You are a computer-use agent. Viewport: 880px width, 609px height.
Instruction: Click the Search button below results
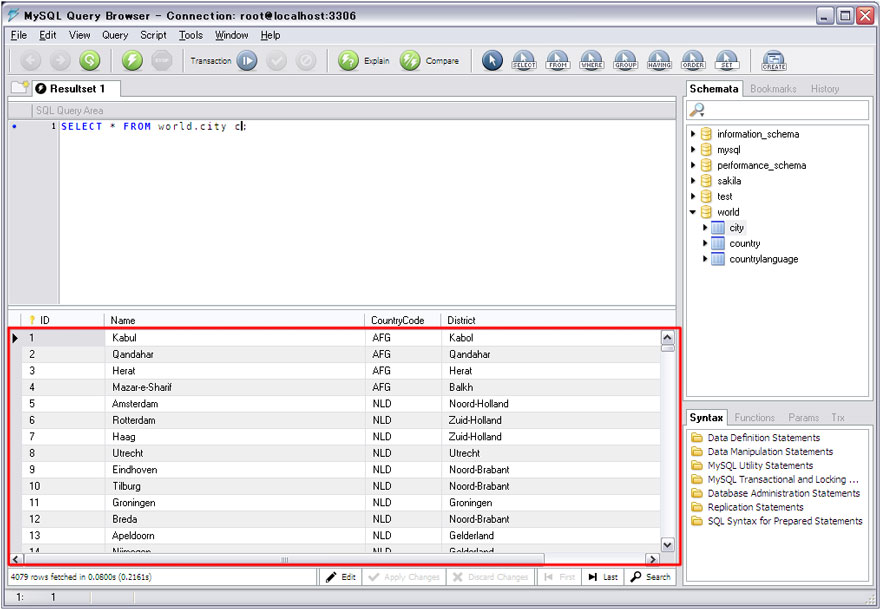(x=650, y=577)
